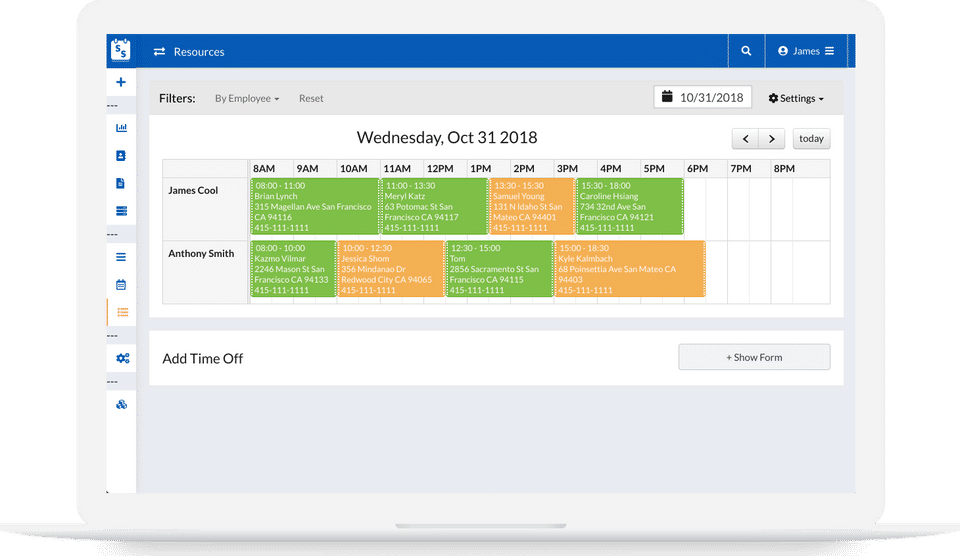This screenshot has width=960, height=556.
Task: Open the bar chart reports icon
Action: [x=121, y=127]
